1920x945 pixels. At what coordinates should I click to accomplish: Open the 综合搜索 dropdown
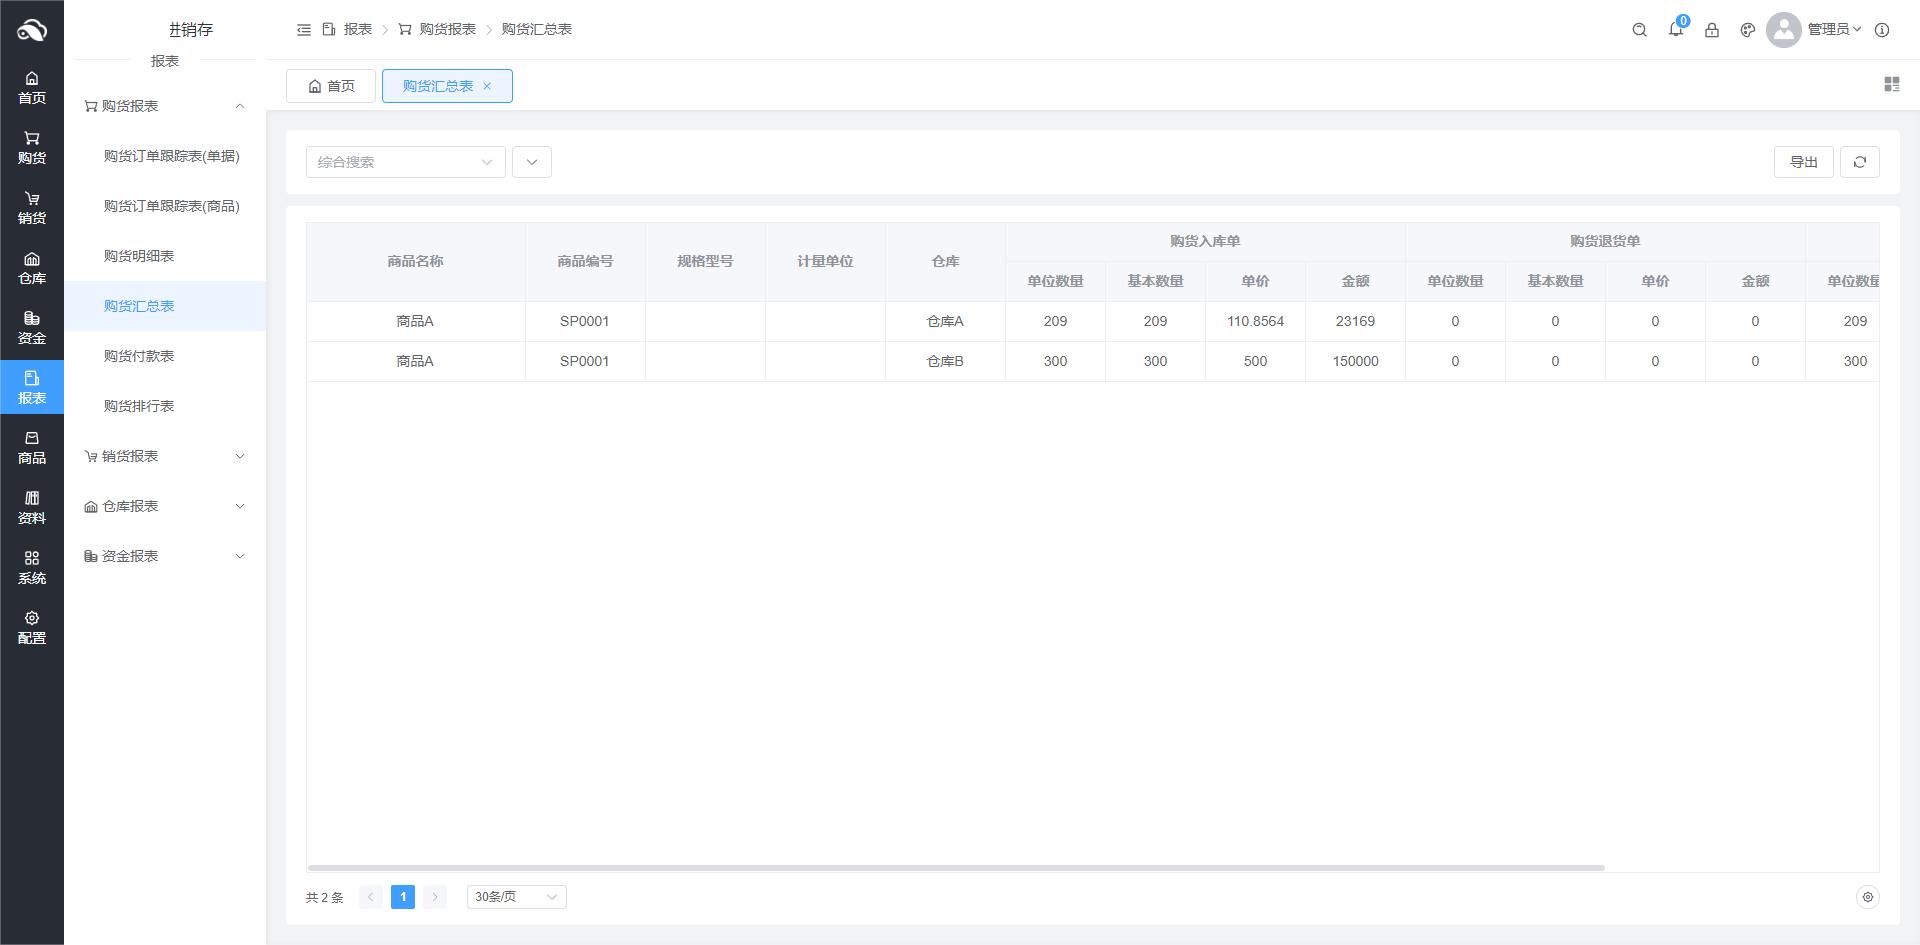(405, 162)
